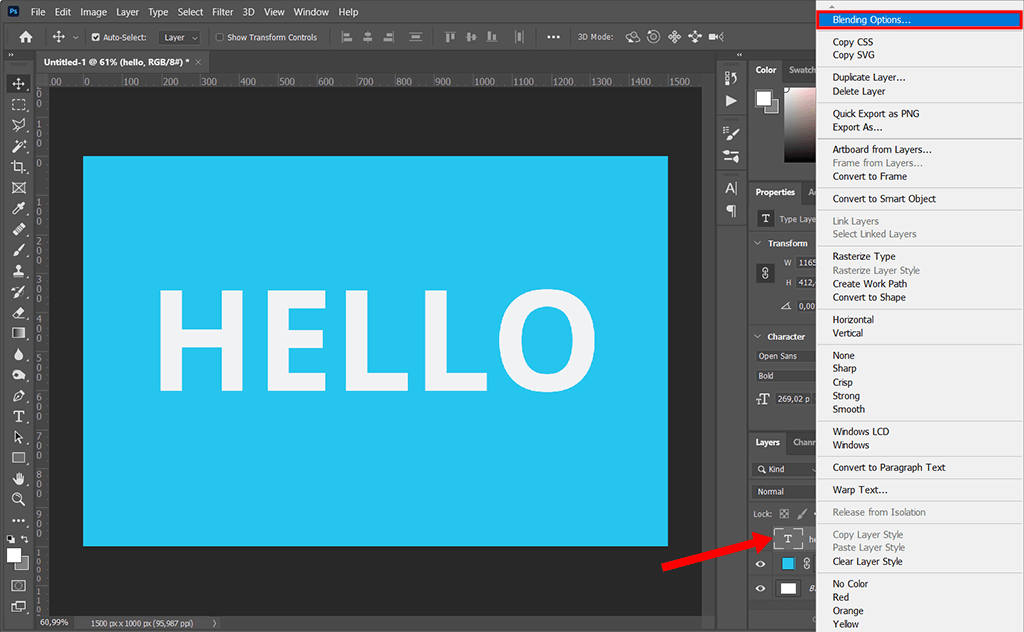Choose Delete Layer from context menu

tap(859, 91)
